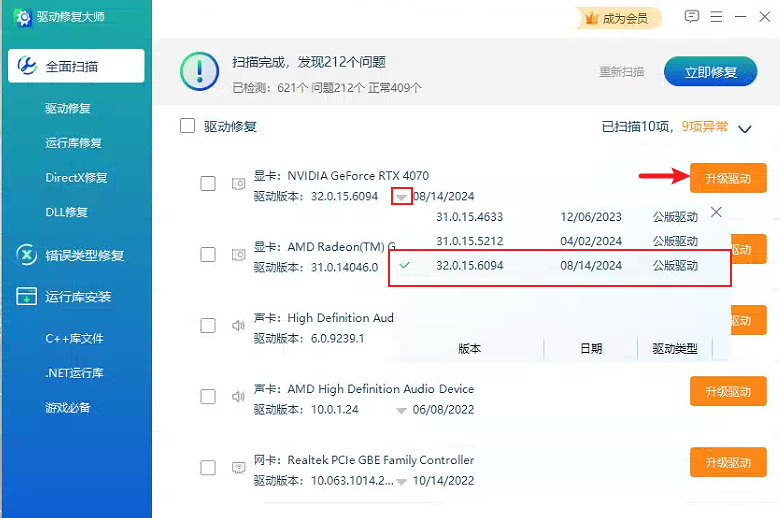
Task: Open the feedback chat icon
Action: click(x=691, y=16)
